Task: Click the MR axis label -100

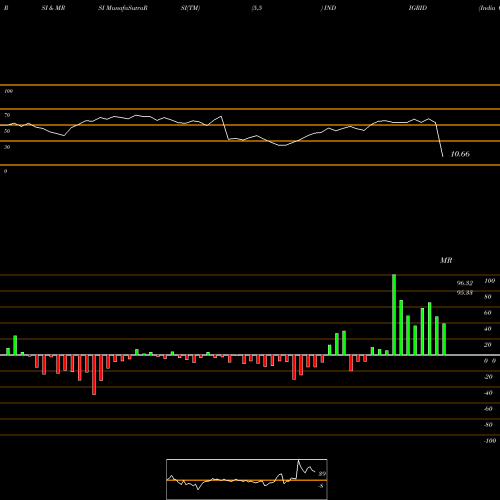Action: click(490, 441)
